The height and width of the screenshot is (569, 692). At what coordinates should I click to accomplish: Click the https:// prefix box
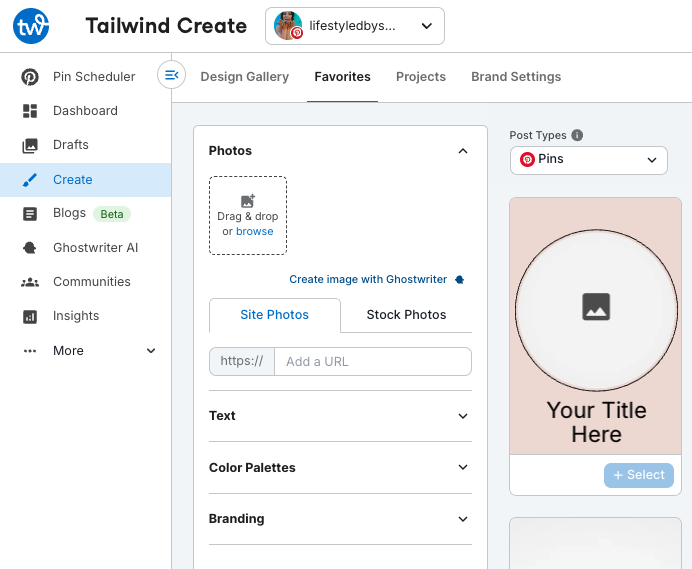242,362
